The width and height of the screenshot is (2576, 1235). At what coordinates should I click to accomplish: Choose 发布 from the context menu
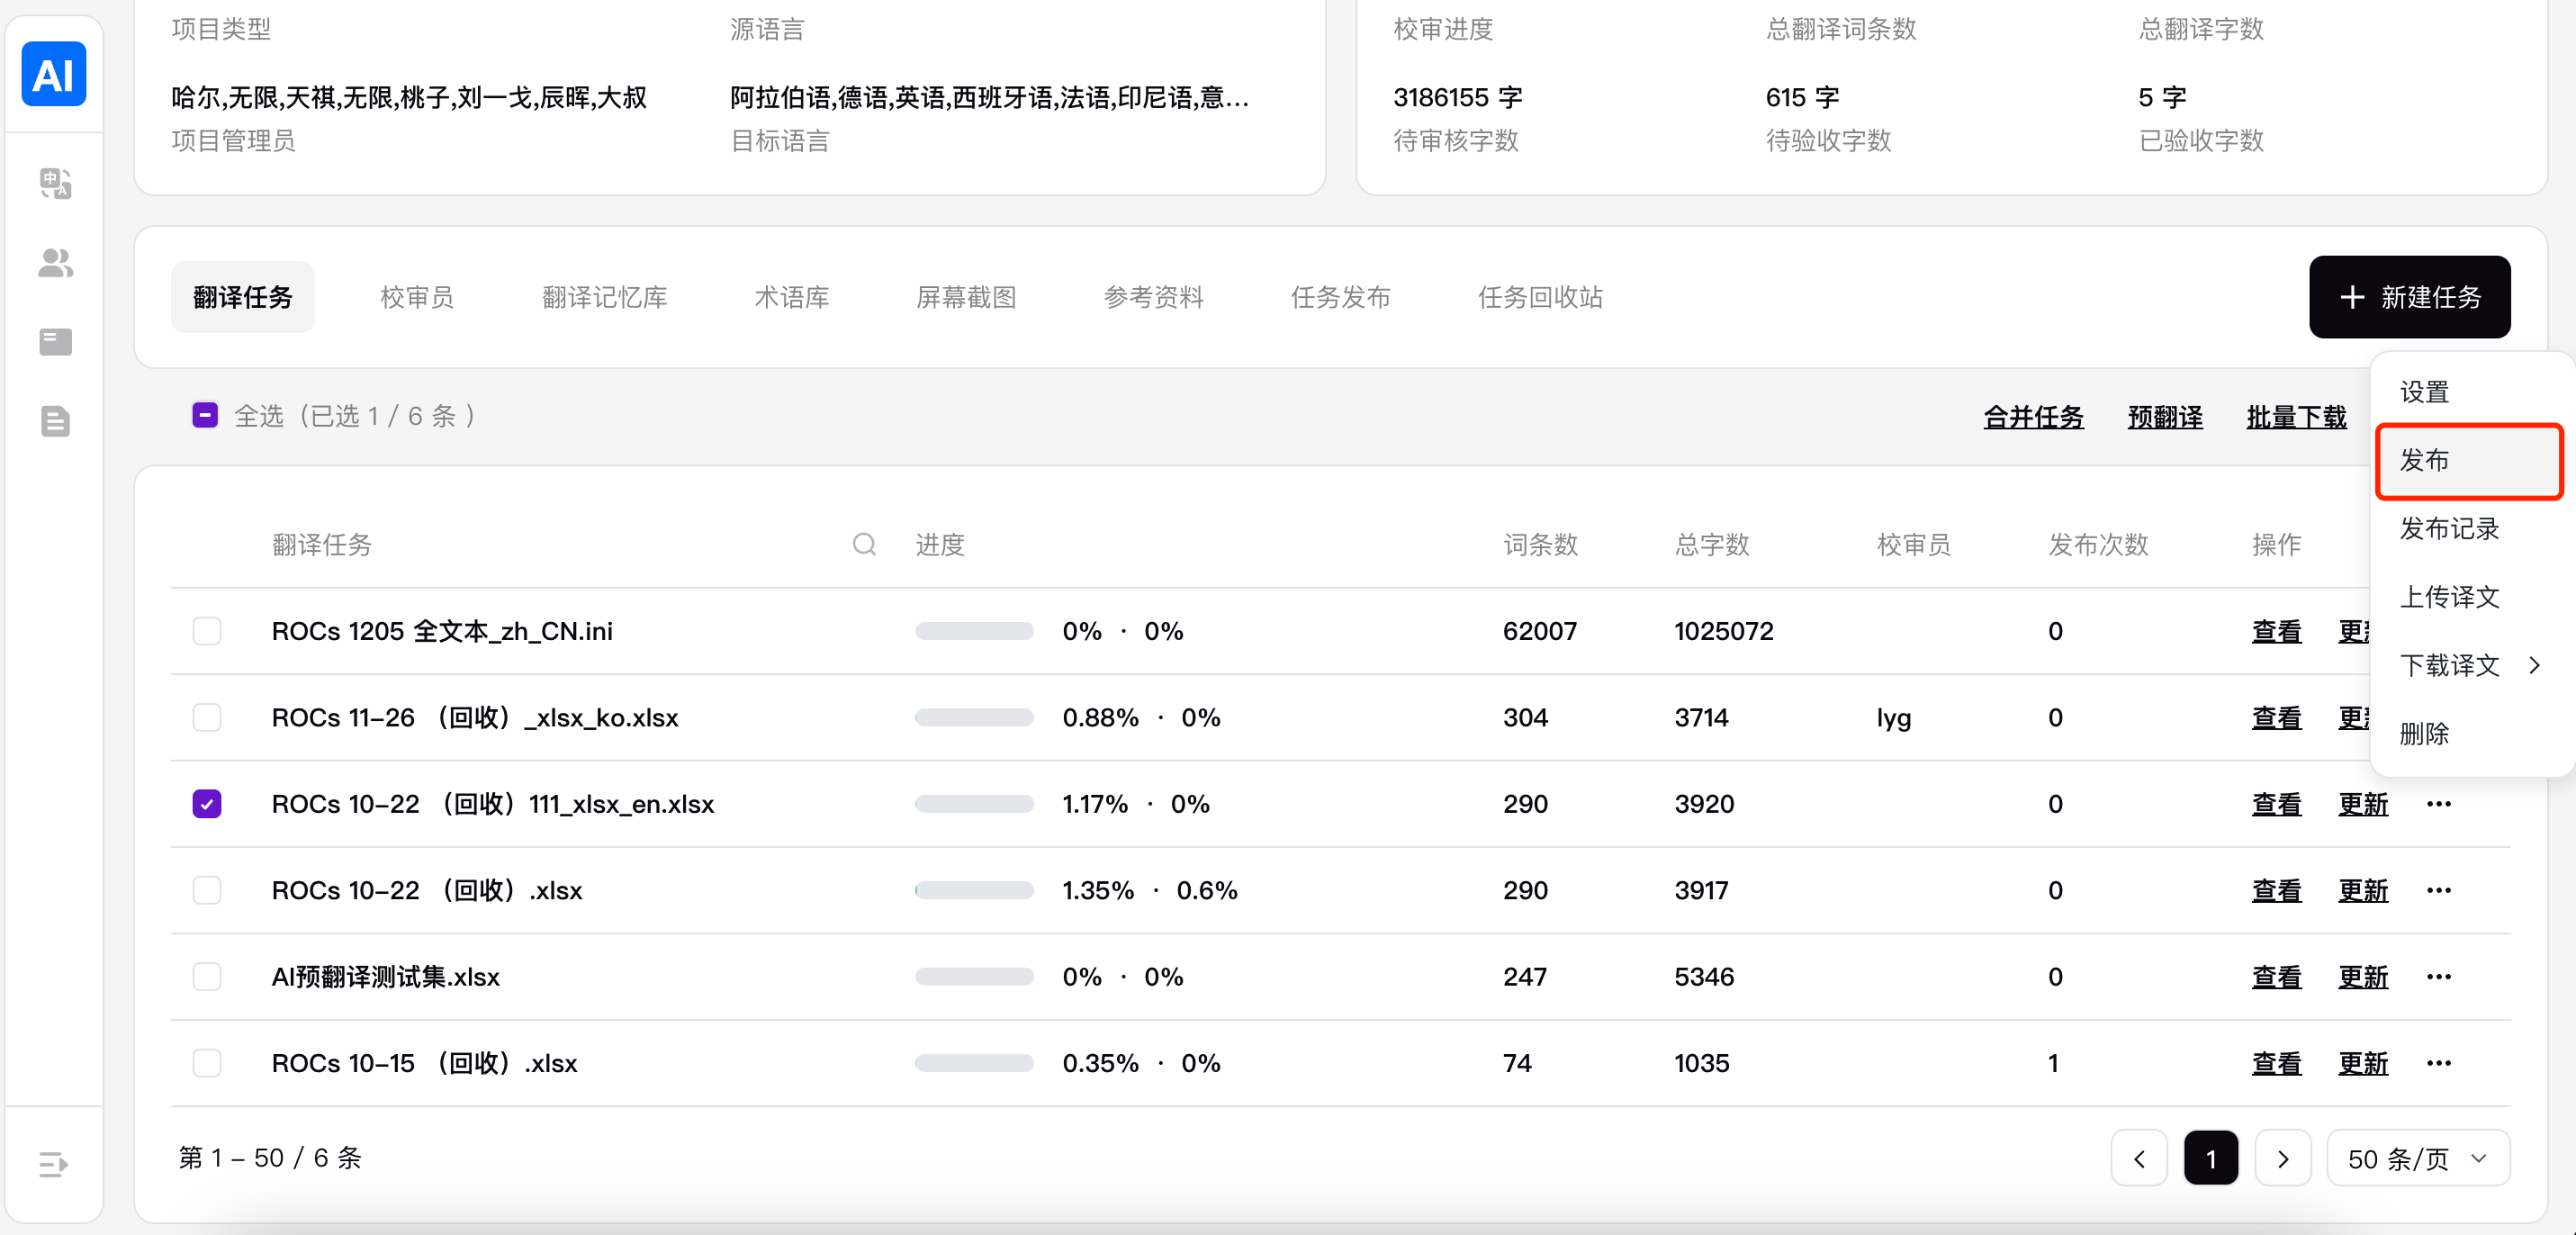[x=2468, y=460]
